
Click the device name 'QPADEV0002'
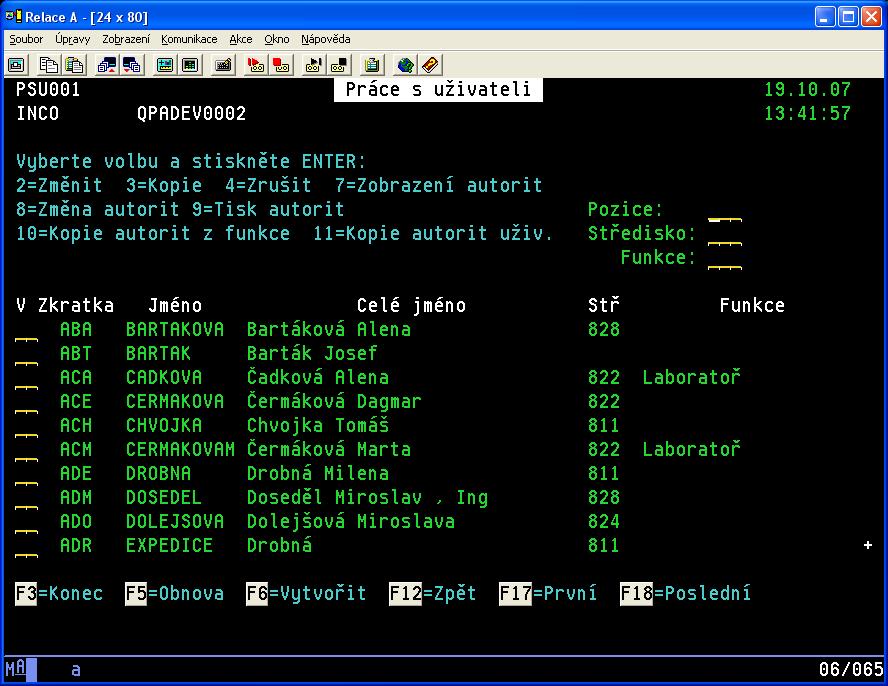click(191, 113)
